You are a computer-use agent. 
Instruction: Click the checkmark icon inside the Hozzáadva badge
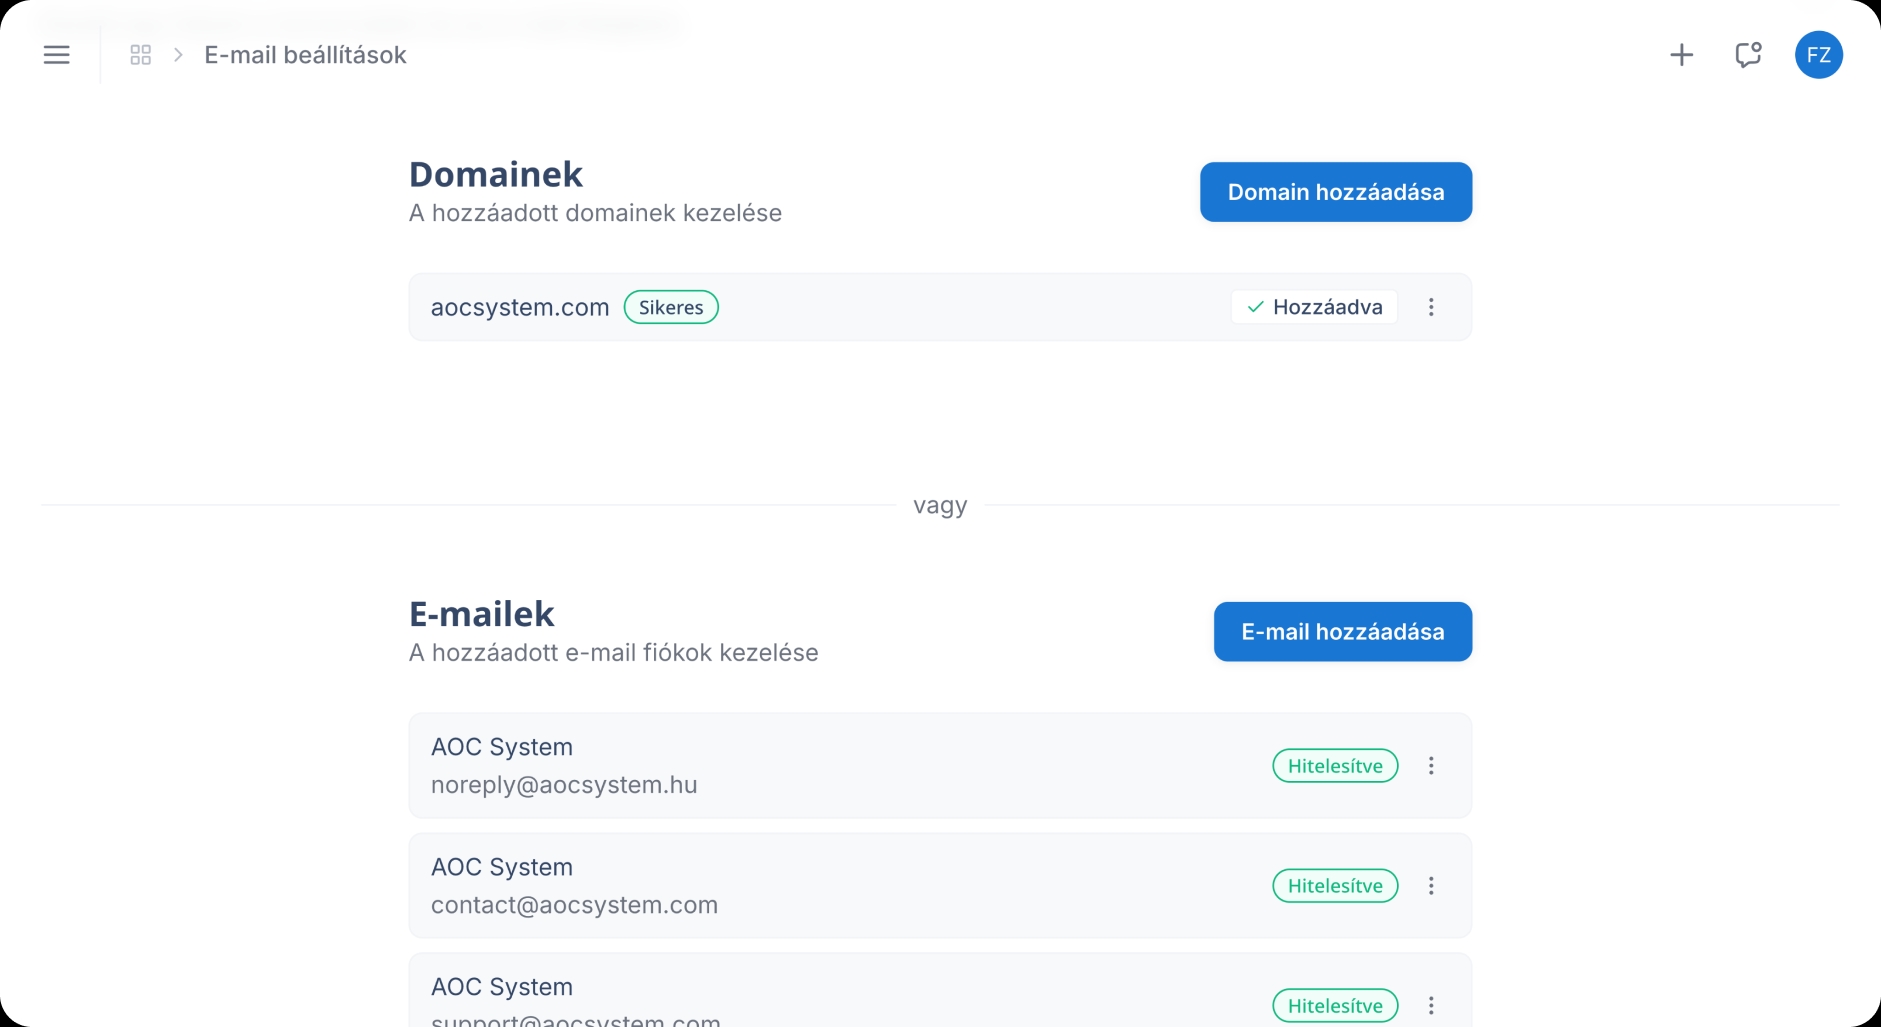coord(1256,307)
